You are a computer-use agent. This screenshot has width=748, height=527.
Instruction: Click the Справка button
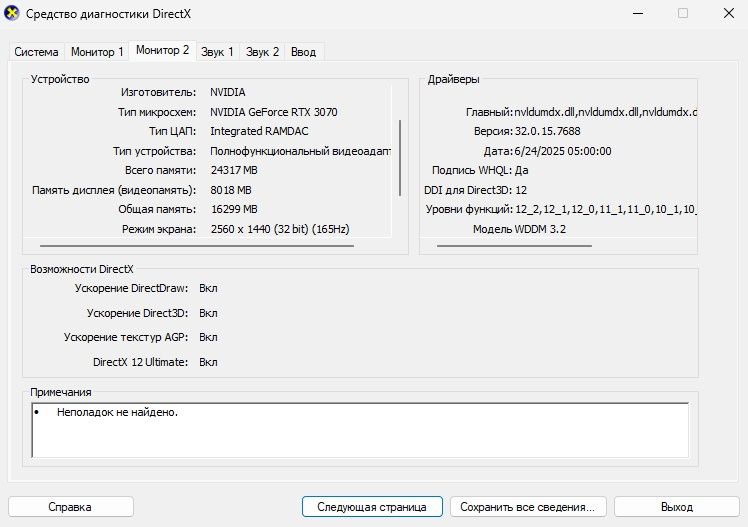[71, 506]
